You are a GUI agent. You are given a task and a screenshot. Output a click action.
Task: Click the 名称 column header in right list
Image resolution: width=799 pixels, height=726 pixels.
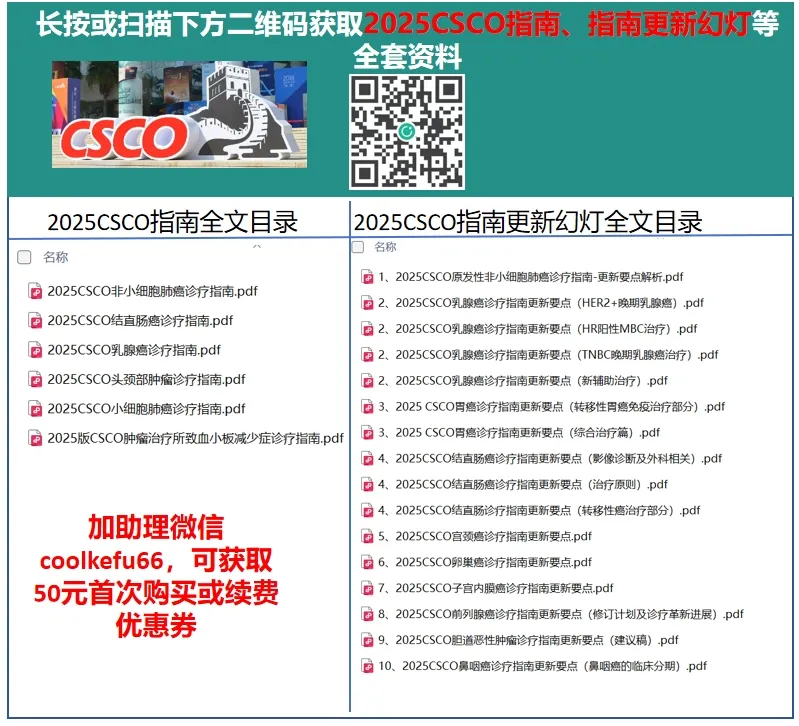point(385,247)
